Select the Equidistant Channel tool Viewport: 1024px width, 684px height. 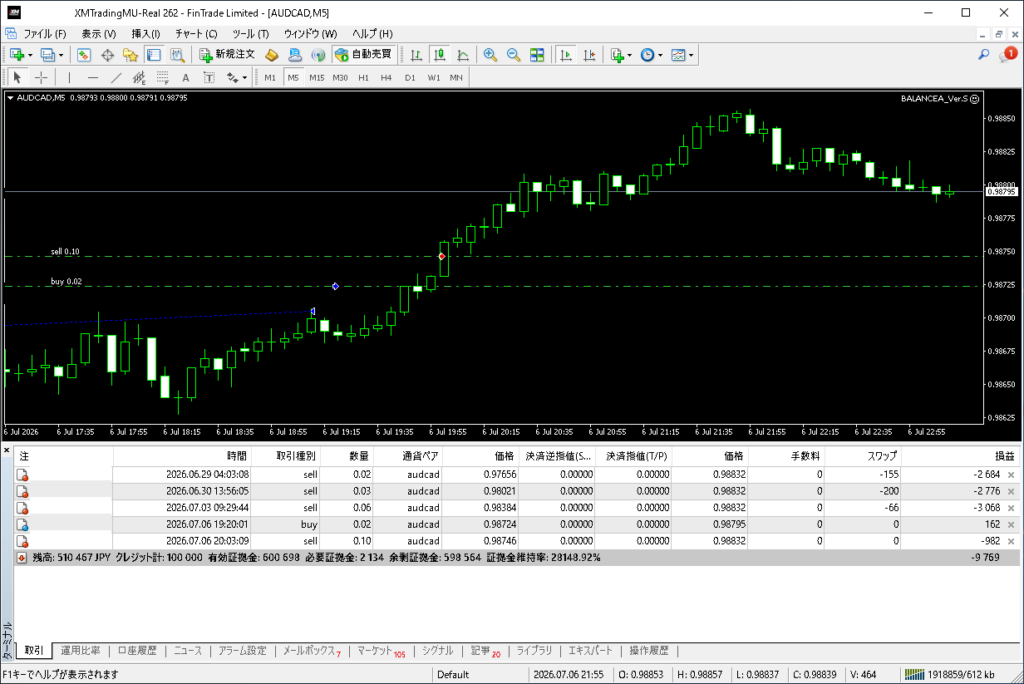coord(139,78)
